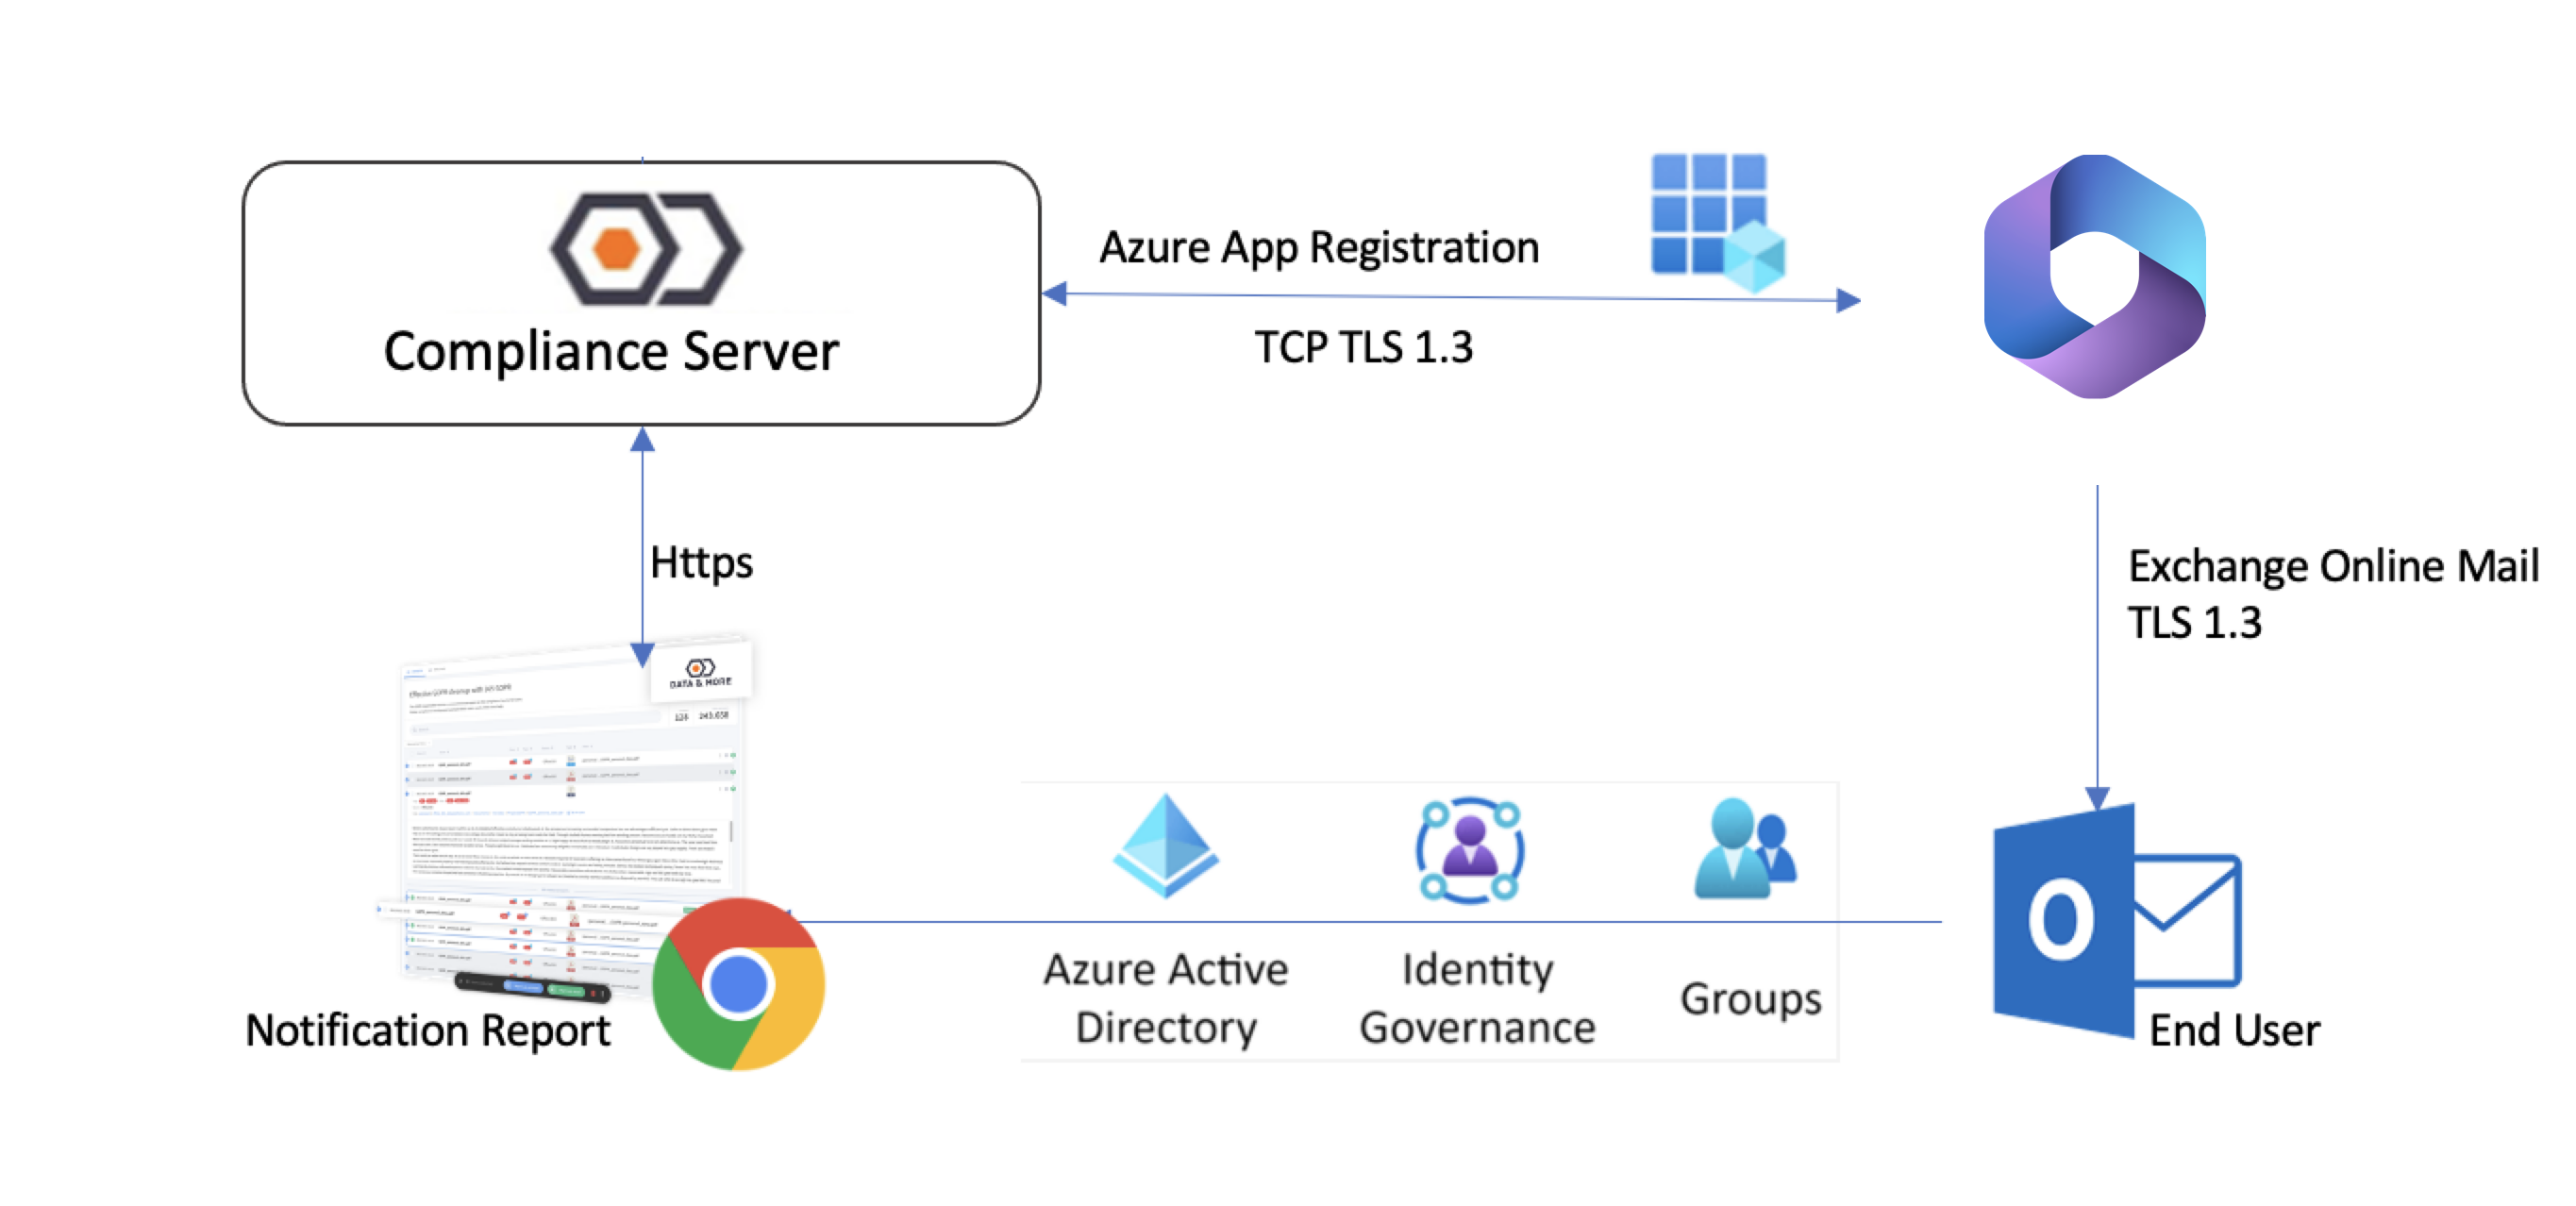Click the DATA & MORE logo on the report

(700, 672)
